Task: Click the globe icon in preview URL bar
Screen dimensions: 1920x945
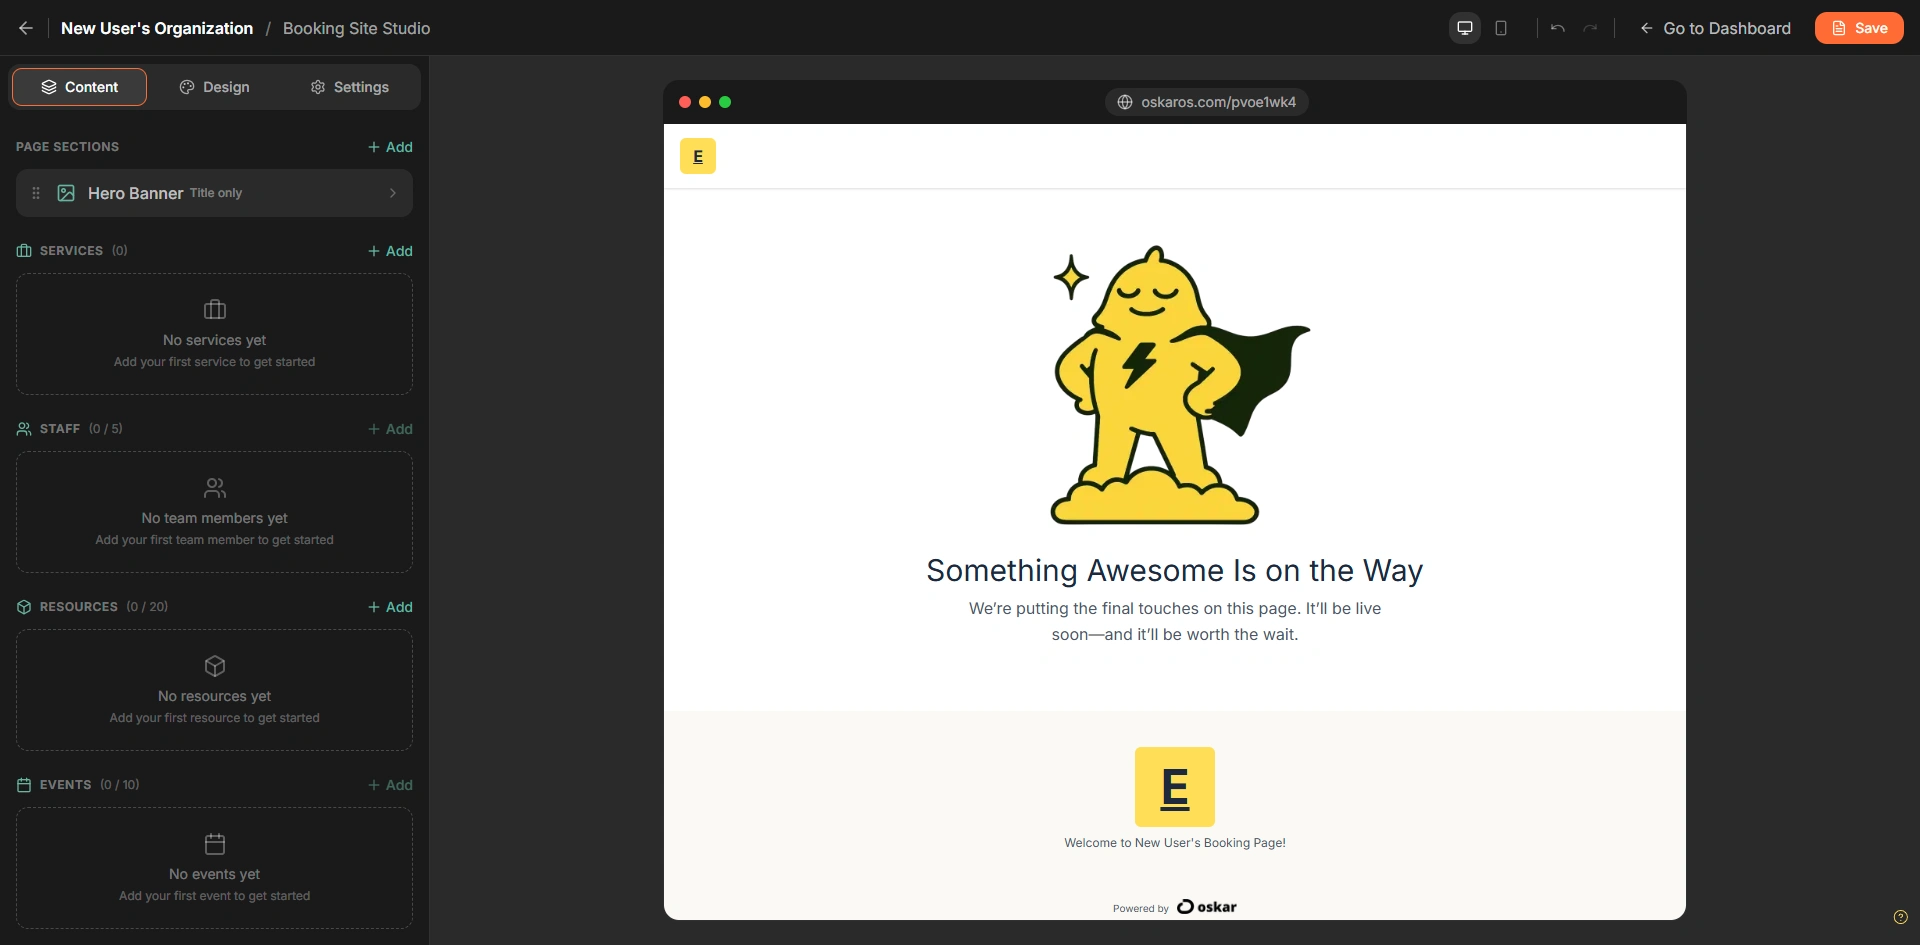Action: 1125,102
